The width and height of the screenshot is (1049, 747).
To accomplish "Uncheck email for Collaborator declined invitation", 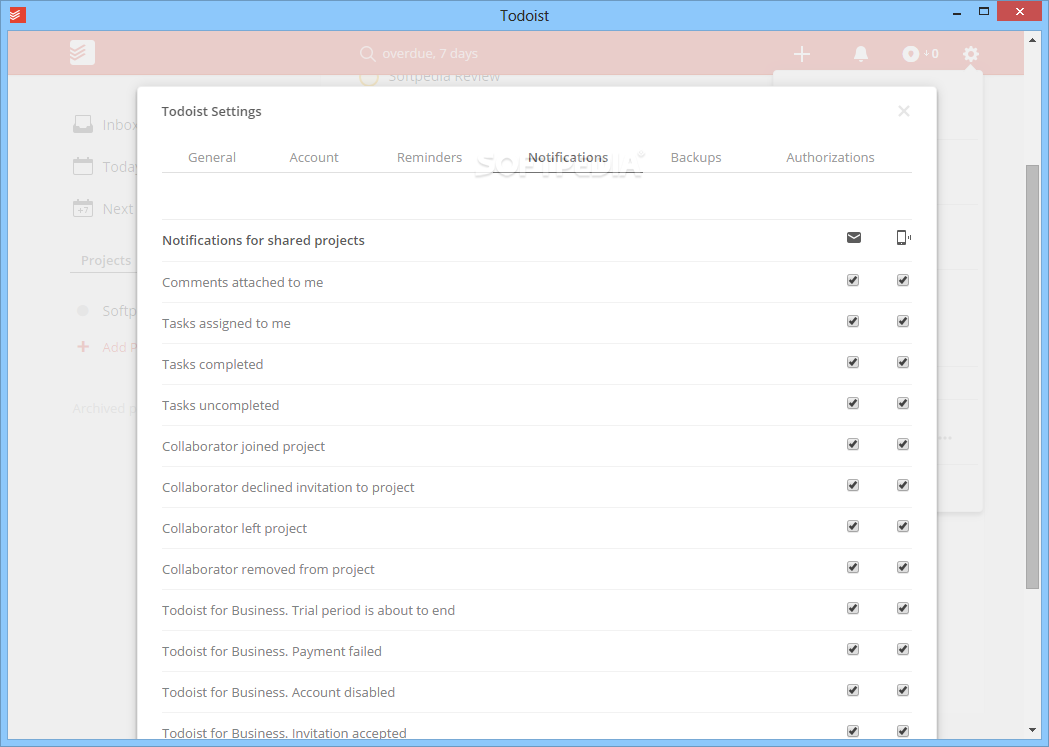I will click(x=853, y=485).
